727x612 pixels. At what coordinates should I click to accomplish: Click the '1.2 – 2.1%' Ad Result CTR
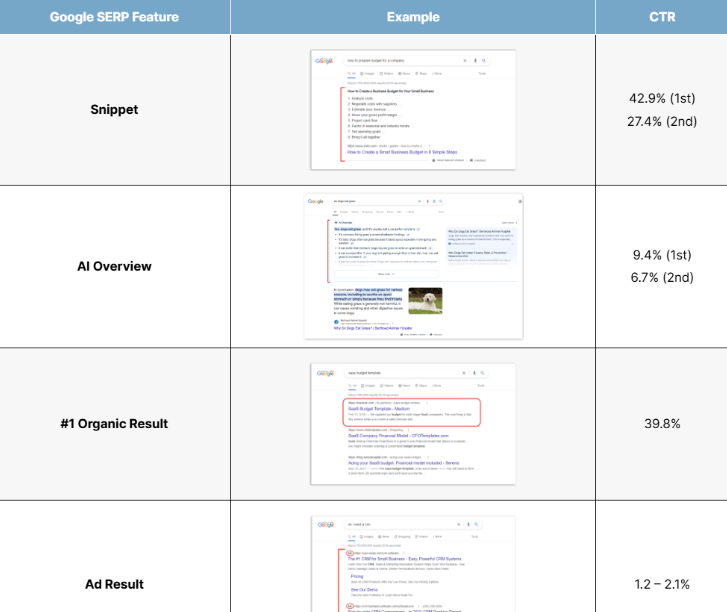pos(661,584)
